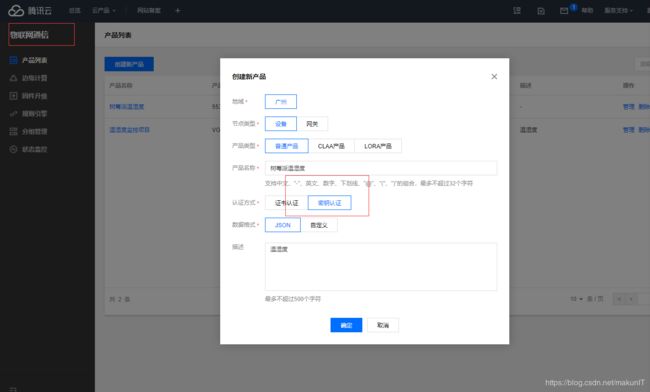The width and height of the screenshot is (650, 392).
Task: Select 广州 as the region
Action: click(x=281, y=102)
